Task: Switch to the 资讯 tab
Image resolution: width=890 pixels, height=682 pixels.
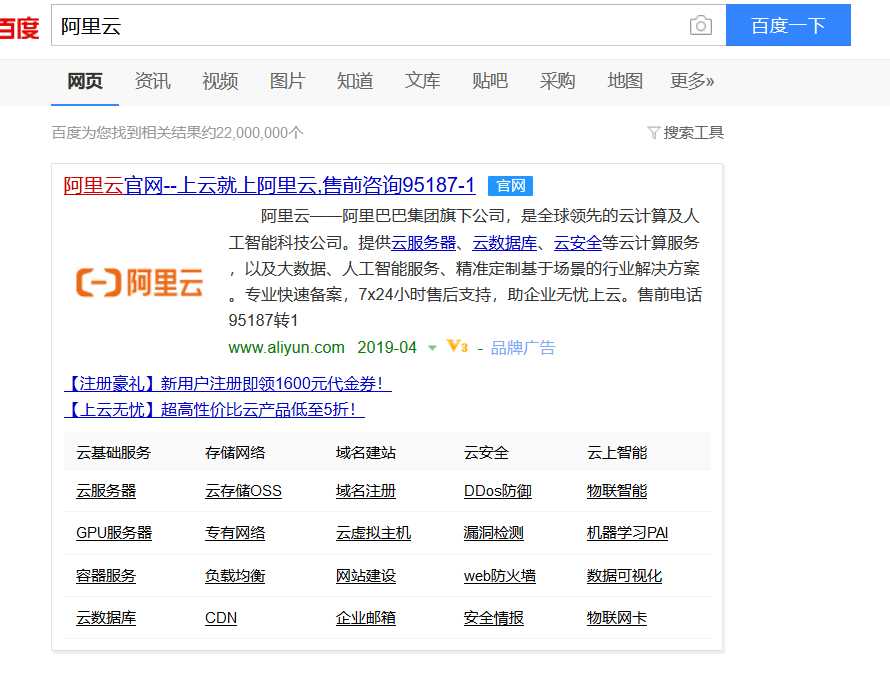Action: 152,81
